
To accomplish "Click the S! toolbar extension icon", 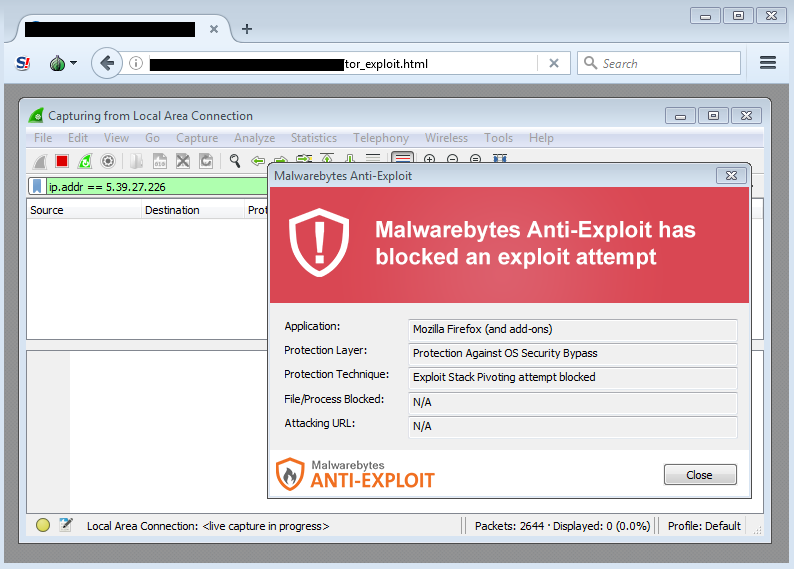I will [x=23, y=63].
